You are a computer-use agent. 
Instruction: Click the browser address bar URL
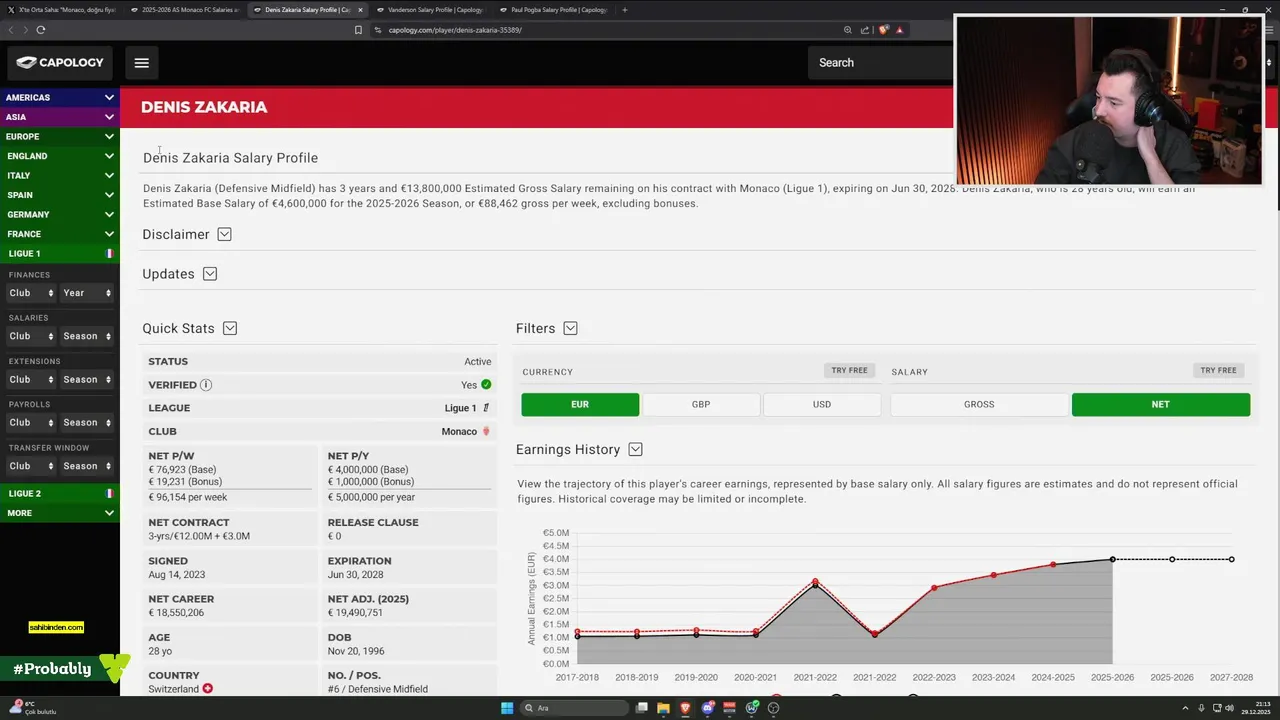pyautogui.click(x=455, y=30)
